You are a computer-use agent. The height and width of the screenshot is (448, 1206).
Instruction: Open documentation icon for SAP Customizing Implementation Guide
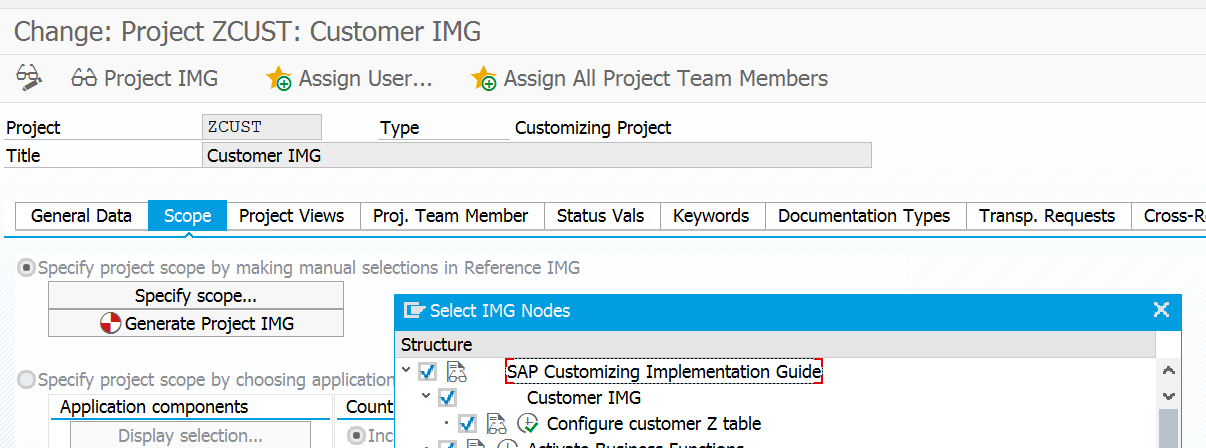[457, 372]
